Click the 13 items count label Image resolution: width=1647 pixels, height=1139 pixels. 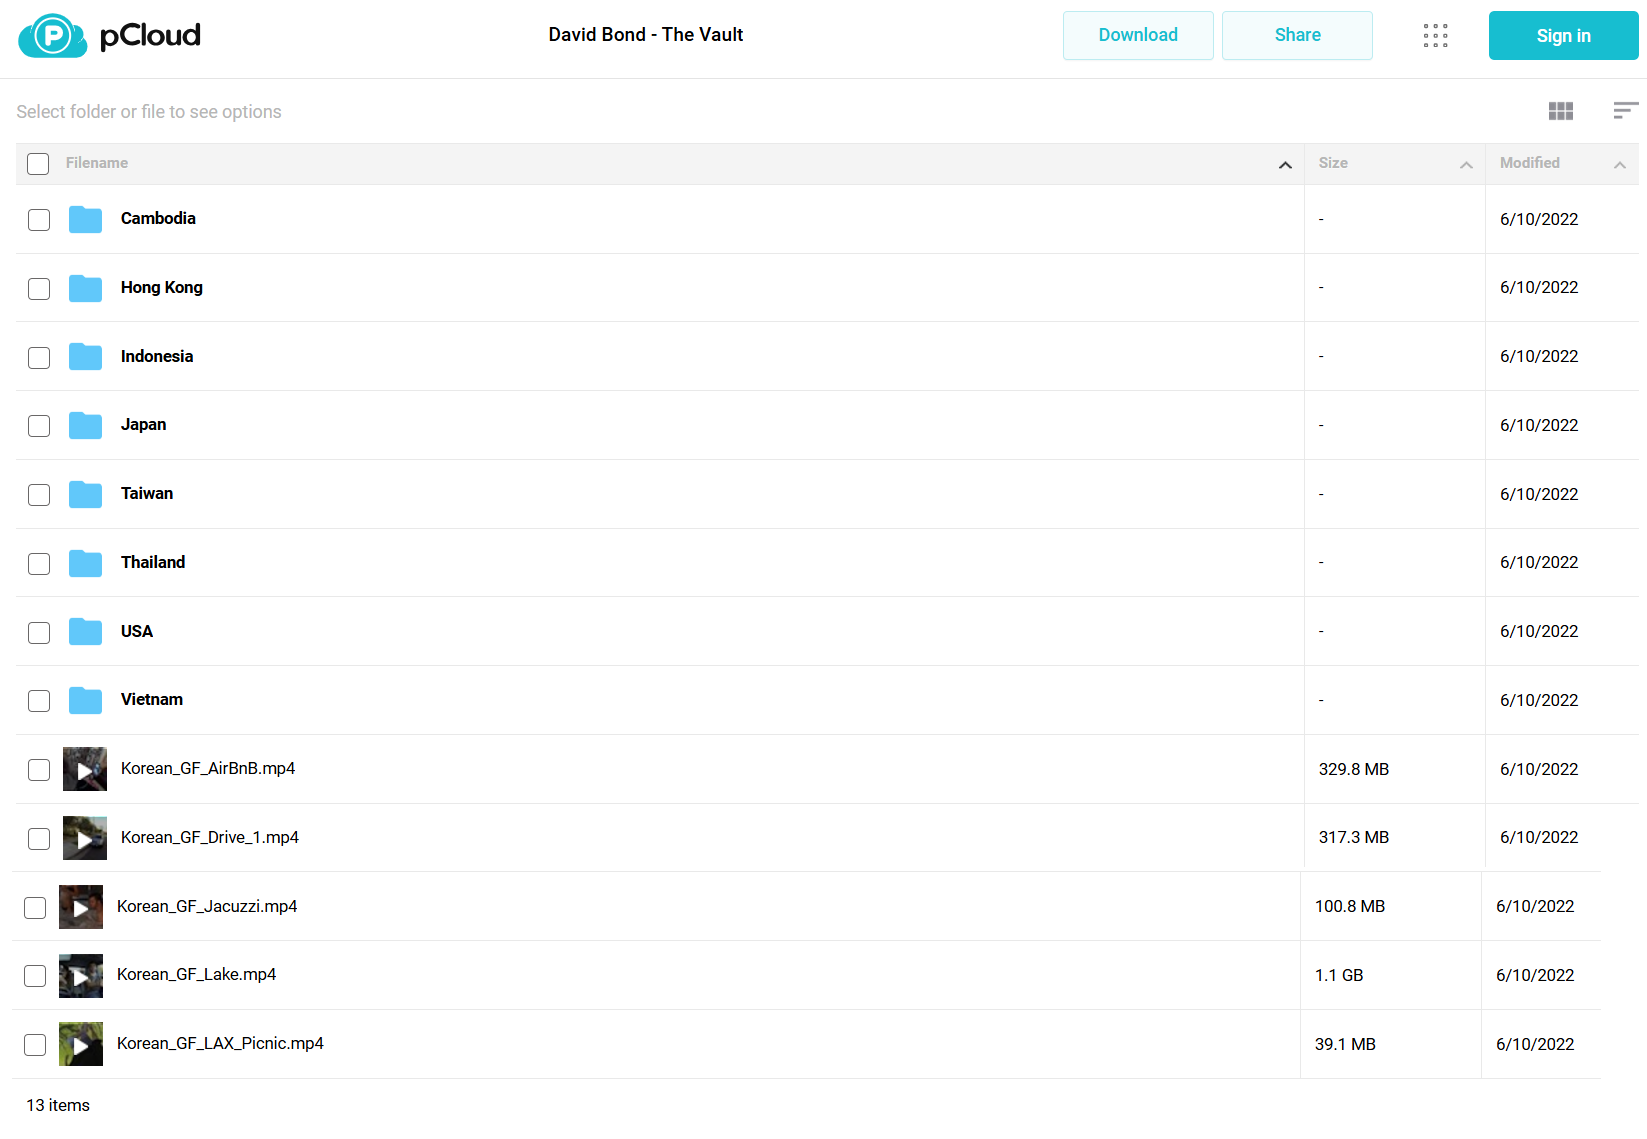58,1105
